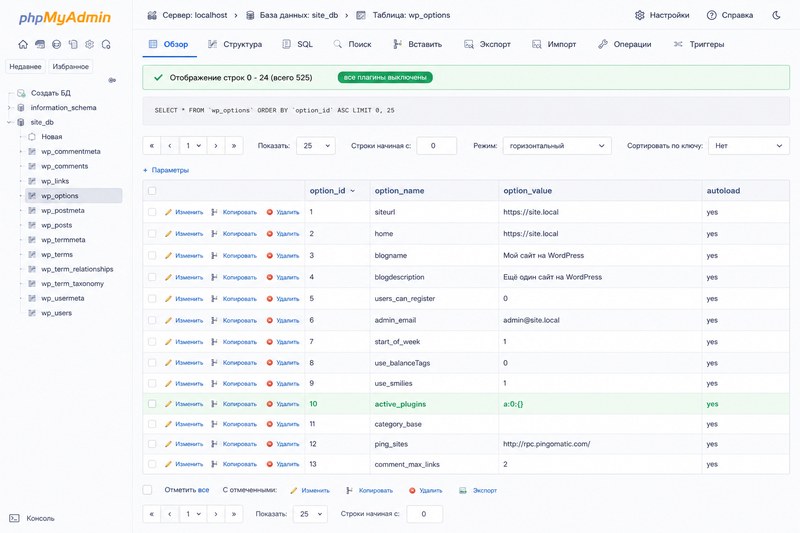Click the Сервер: localhost breadcrumb icon
This screenshot has width=800, height=533.
[x=152, y=15]
